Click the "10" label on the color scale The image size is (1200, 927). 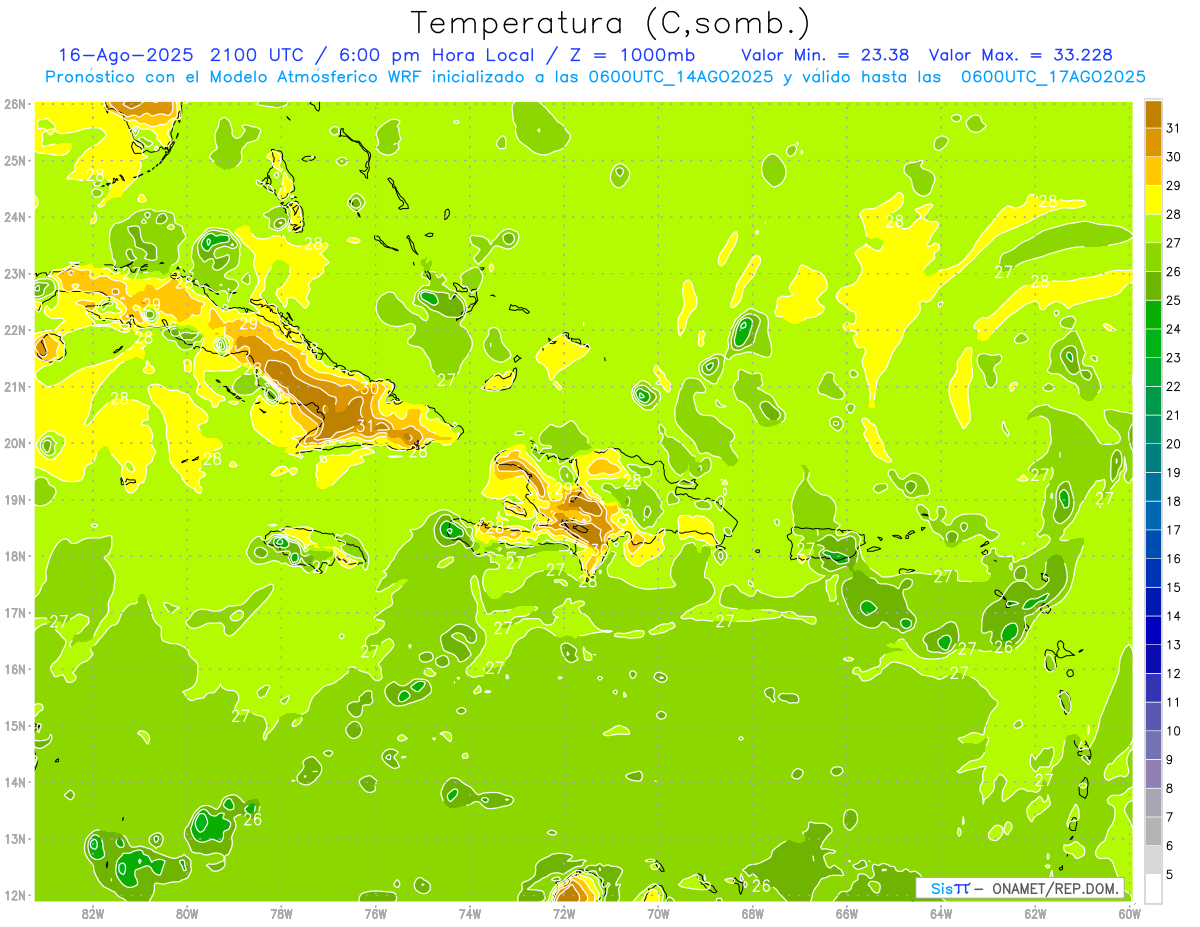coord(1173,731)
